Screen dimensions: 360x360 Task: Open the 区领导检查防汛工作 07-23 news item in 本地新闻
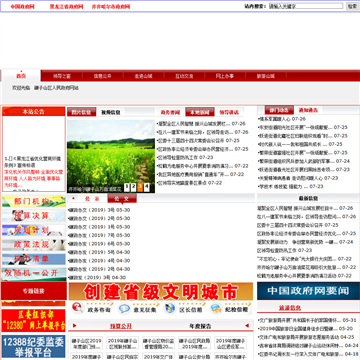pos(186,157)
